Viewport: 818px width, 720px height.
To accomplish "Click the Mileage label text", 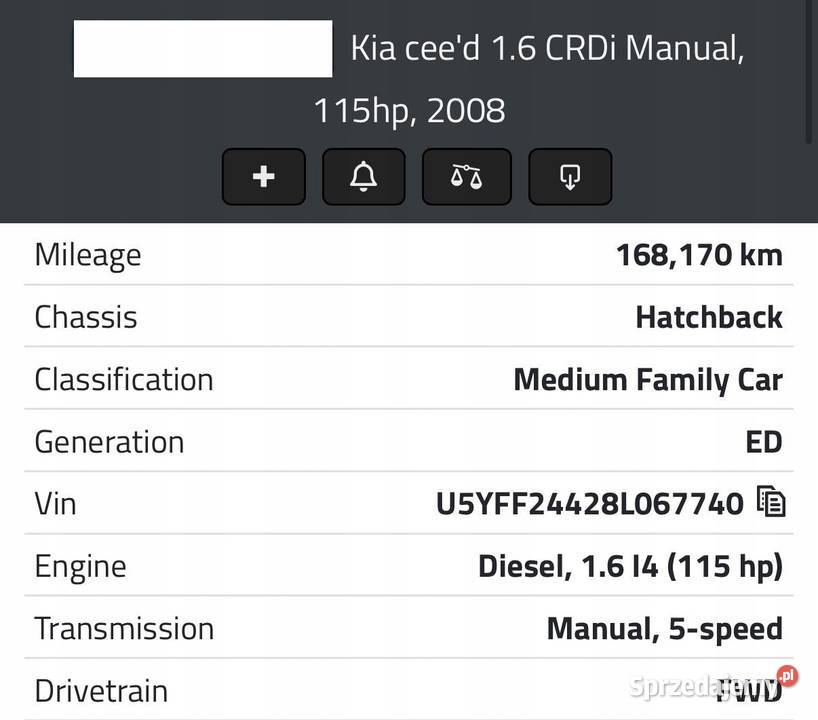I will pos(87,254).
